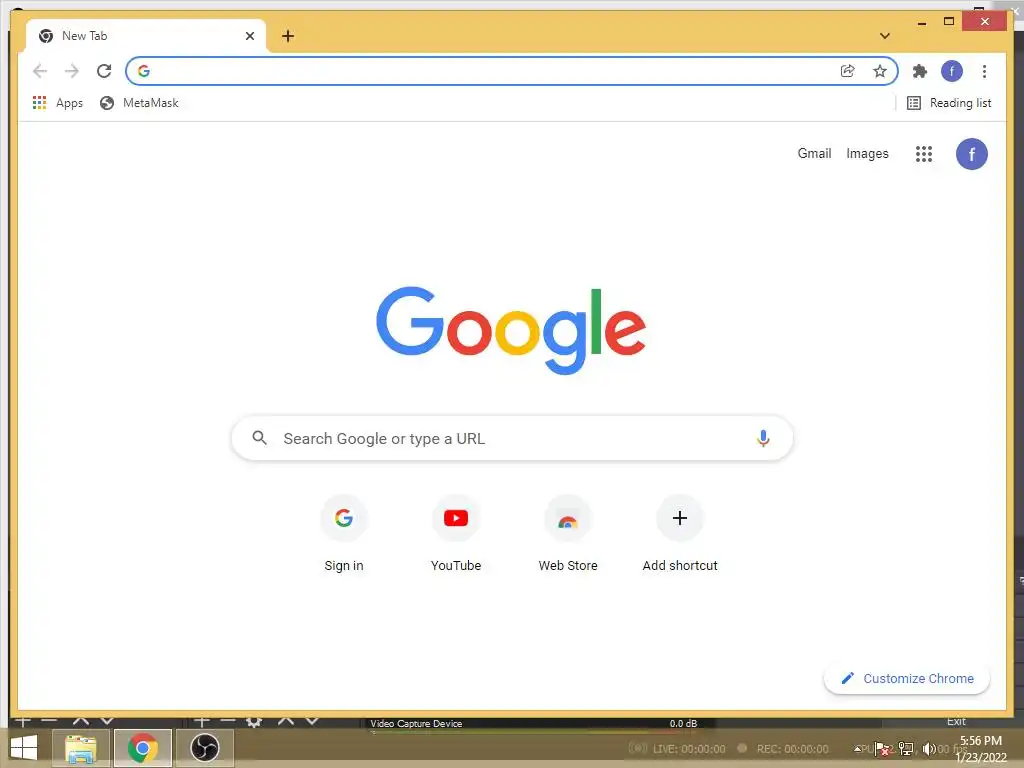
Task: Go forward with the forward arrow
Action: (72, 71)
